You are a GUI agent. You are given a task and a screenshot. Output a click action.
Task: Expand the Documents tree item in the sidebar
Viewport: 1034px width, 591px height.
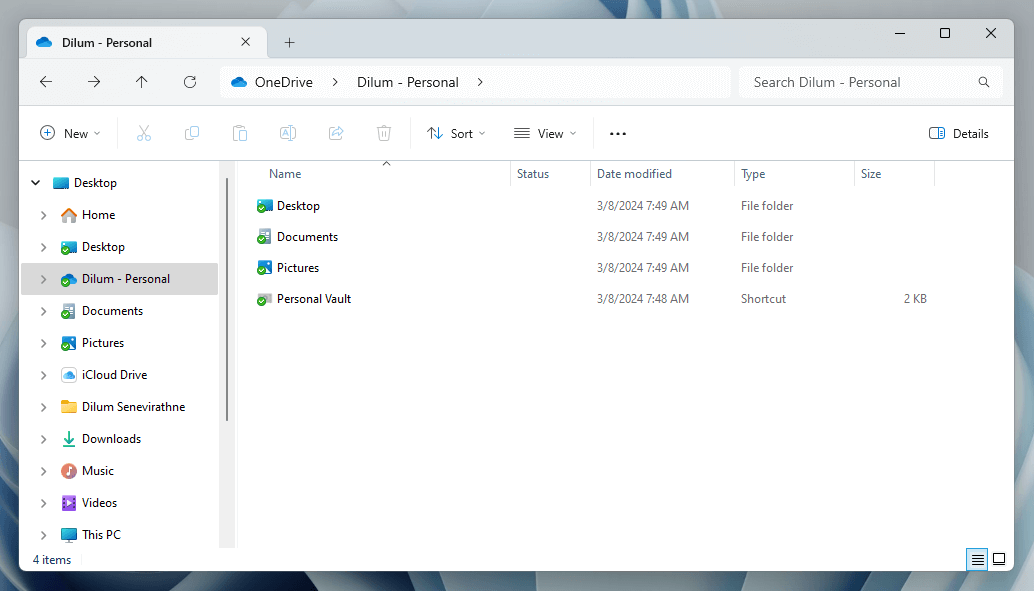point(43,310)
